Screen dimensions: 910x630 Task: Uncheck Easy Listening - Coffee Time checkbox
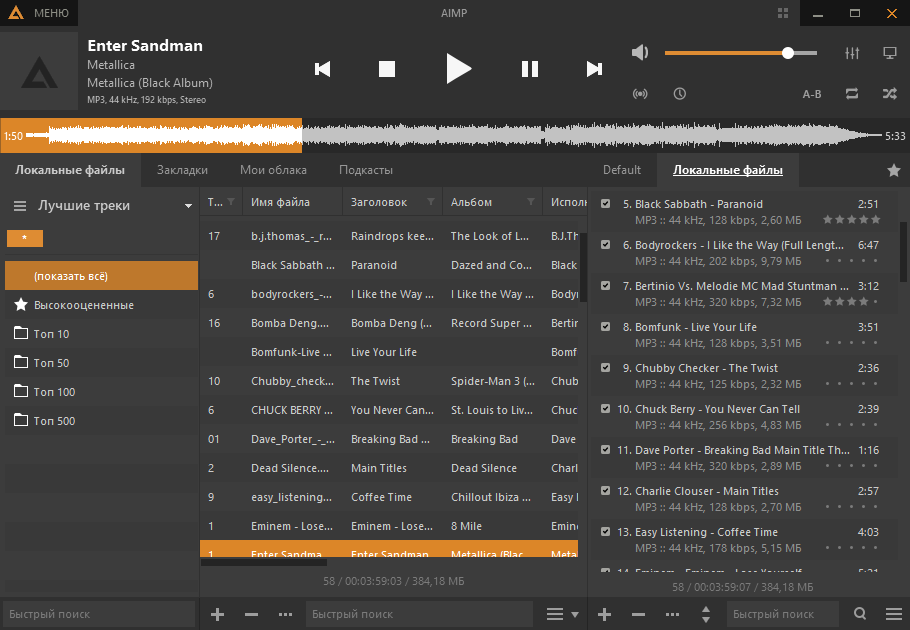tap(605, 531)
